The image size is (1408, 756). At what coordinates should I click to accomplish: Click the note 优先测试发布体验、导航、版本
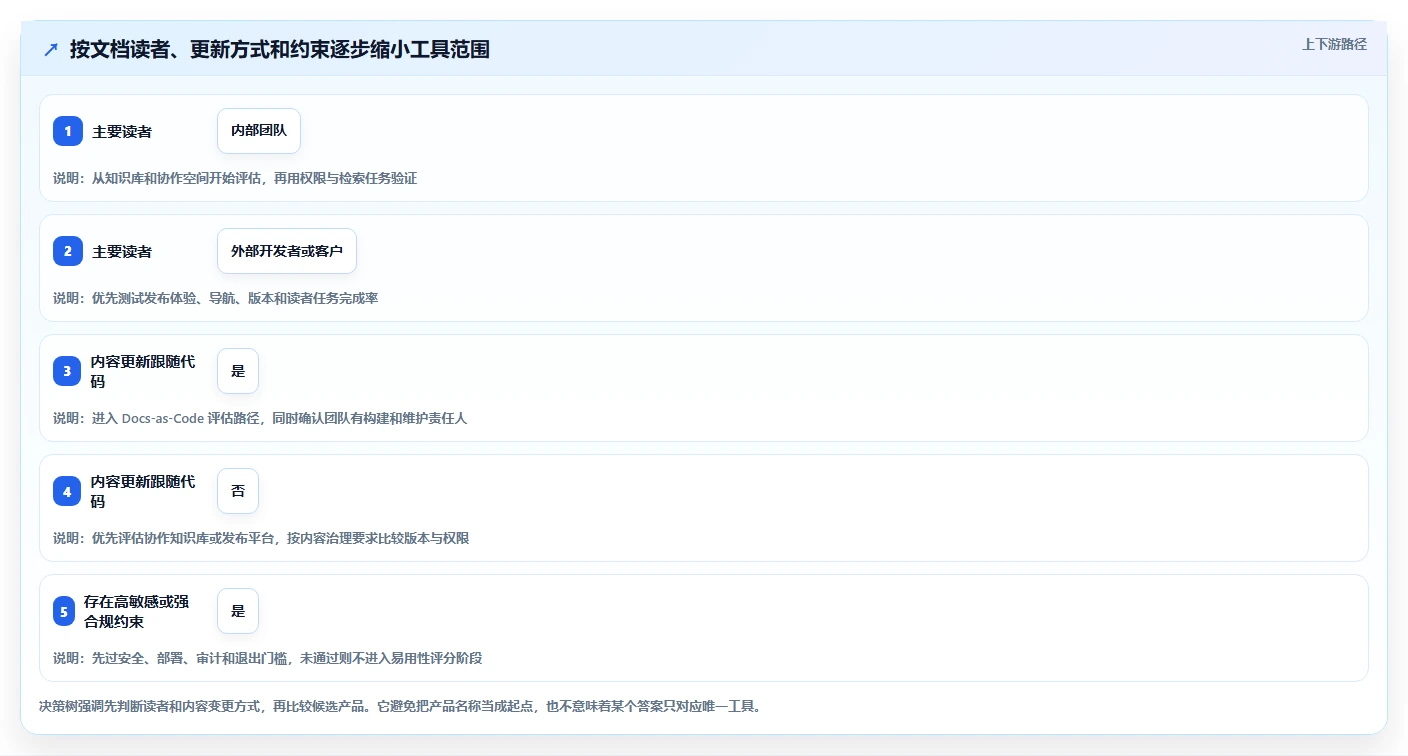click(216, 298)
